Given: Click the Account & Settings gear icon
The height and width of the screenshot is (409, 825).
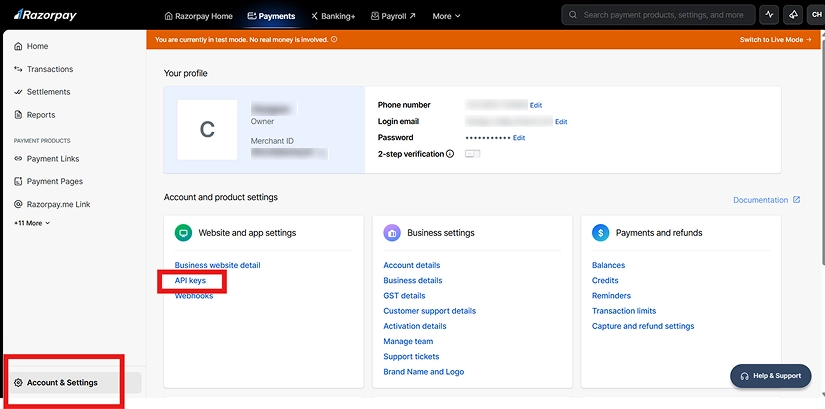Looking at the screenshot, I should (x=18, y=383).
